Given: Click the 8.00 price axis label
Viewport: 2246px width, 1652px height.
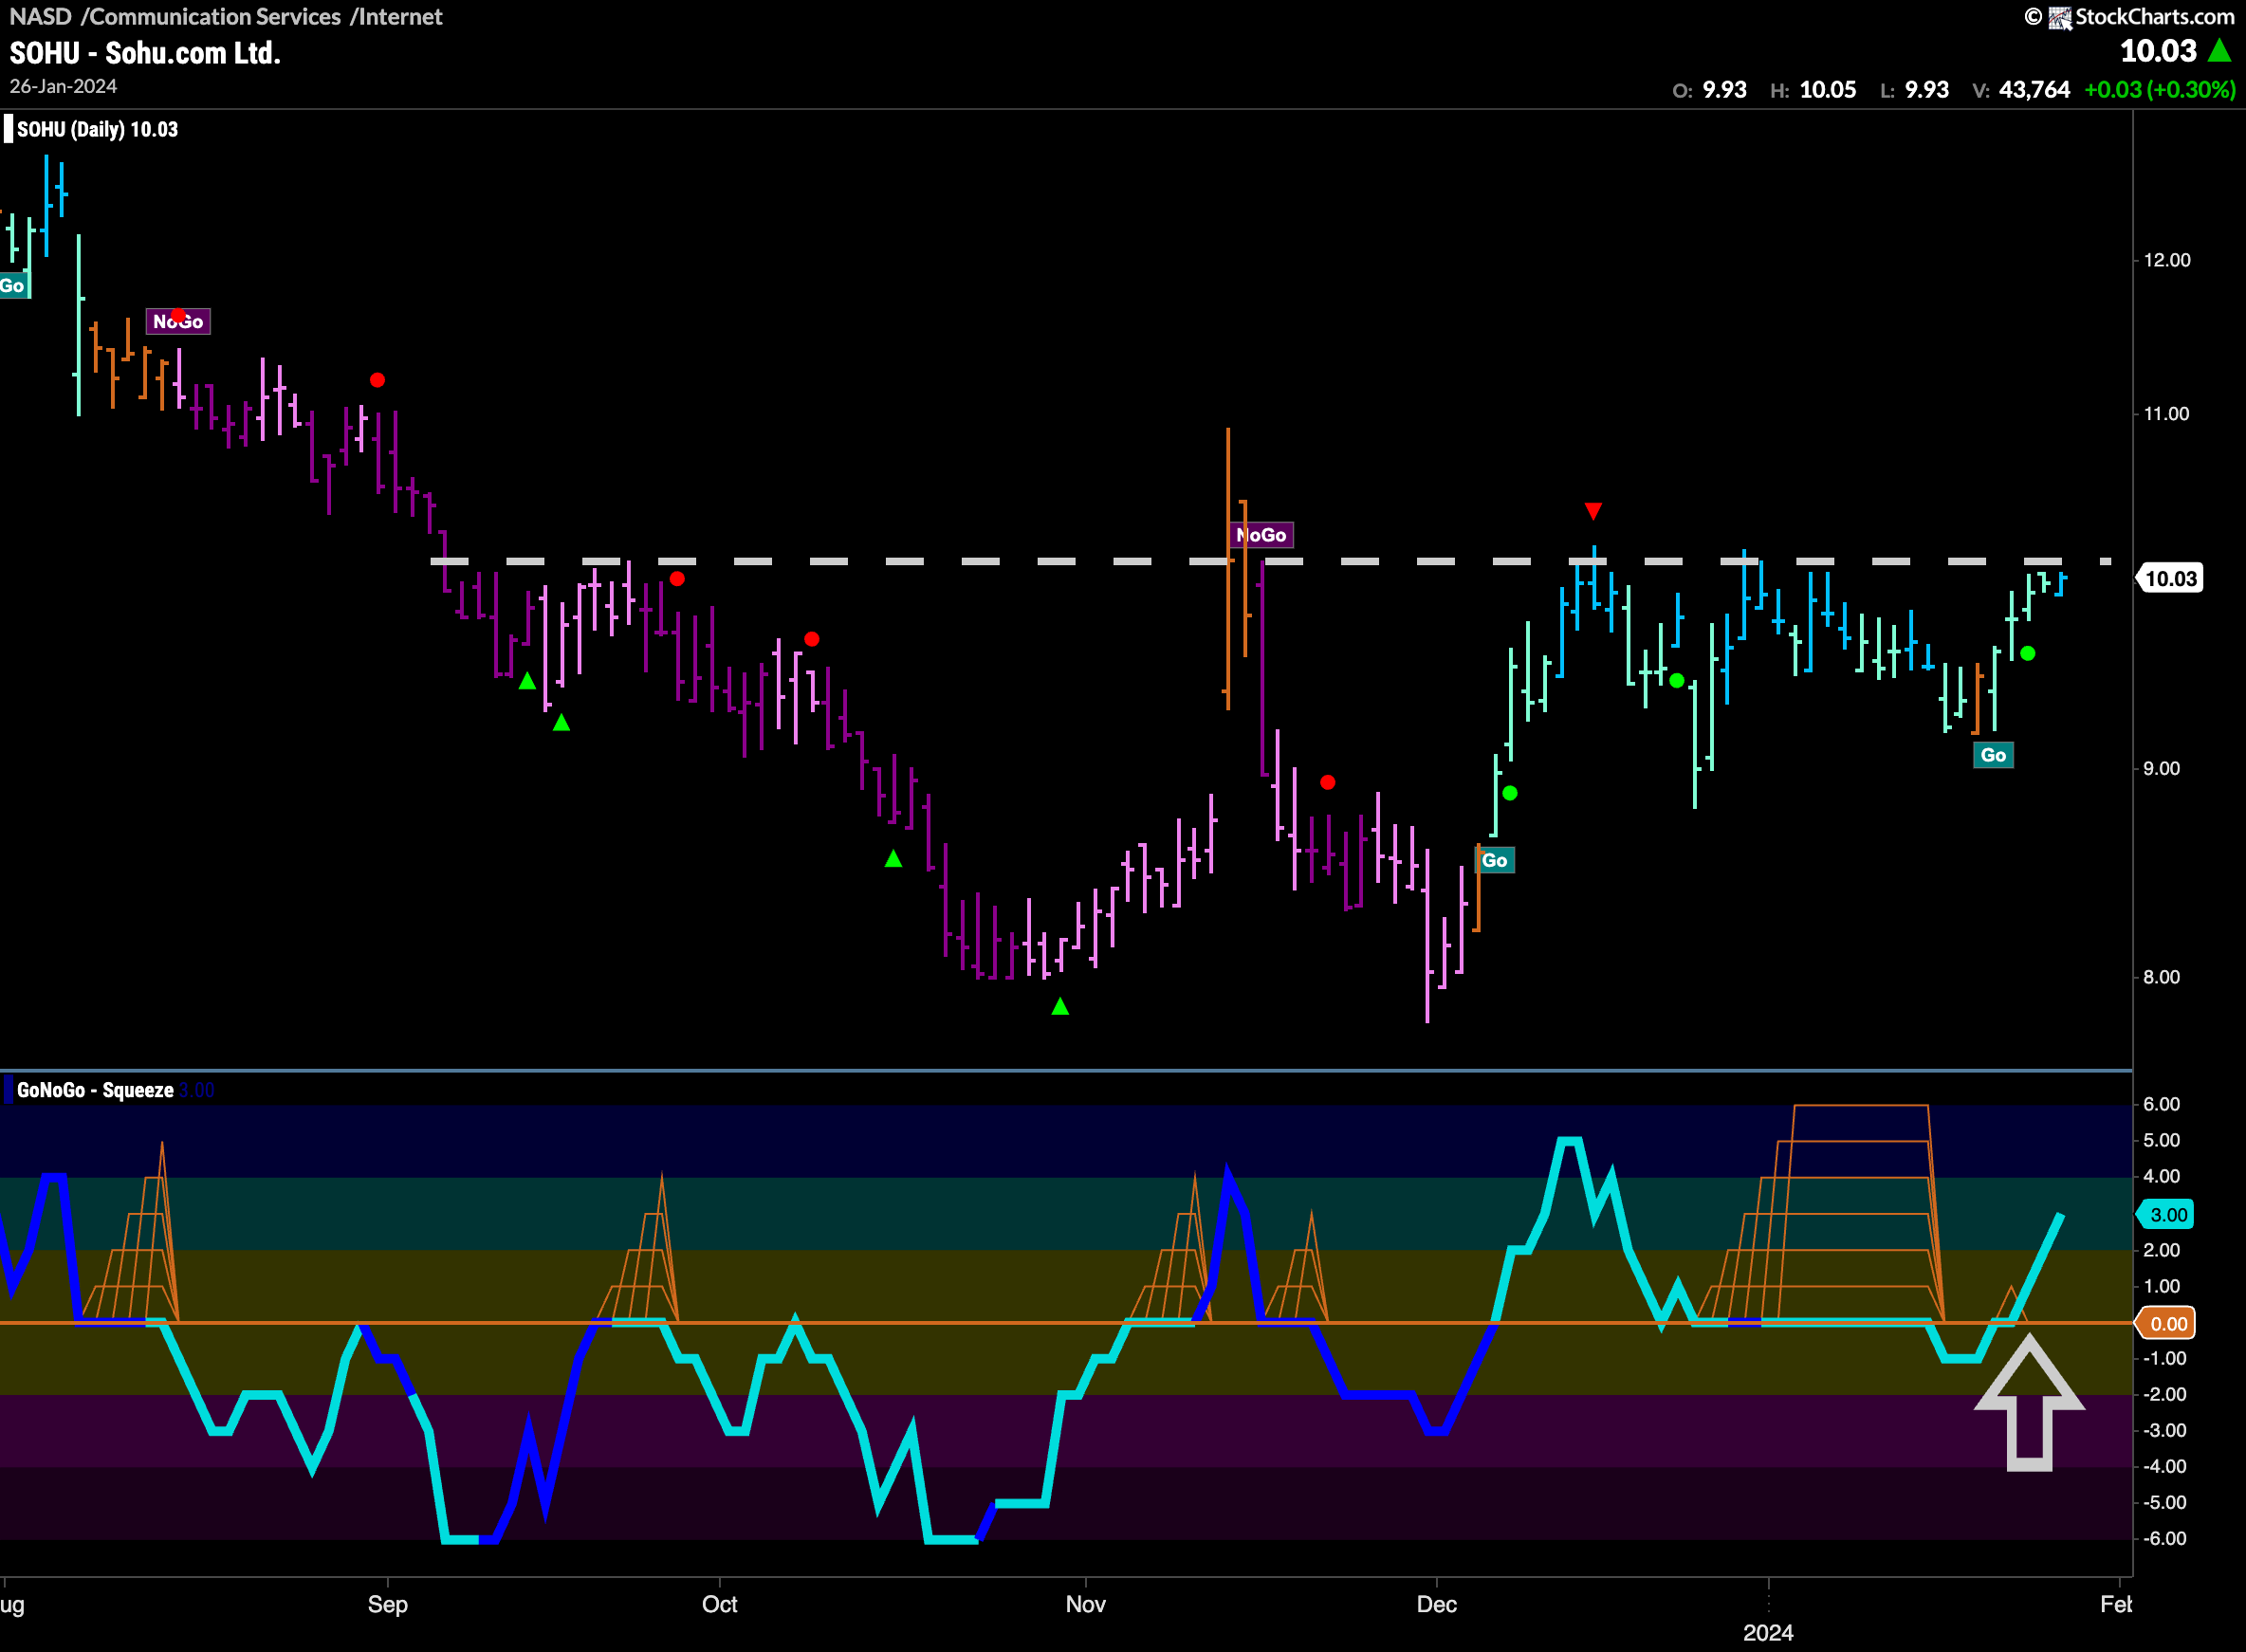Looking at the screenshot, I should [x=2161, y=977].
